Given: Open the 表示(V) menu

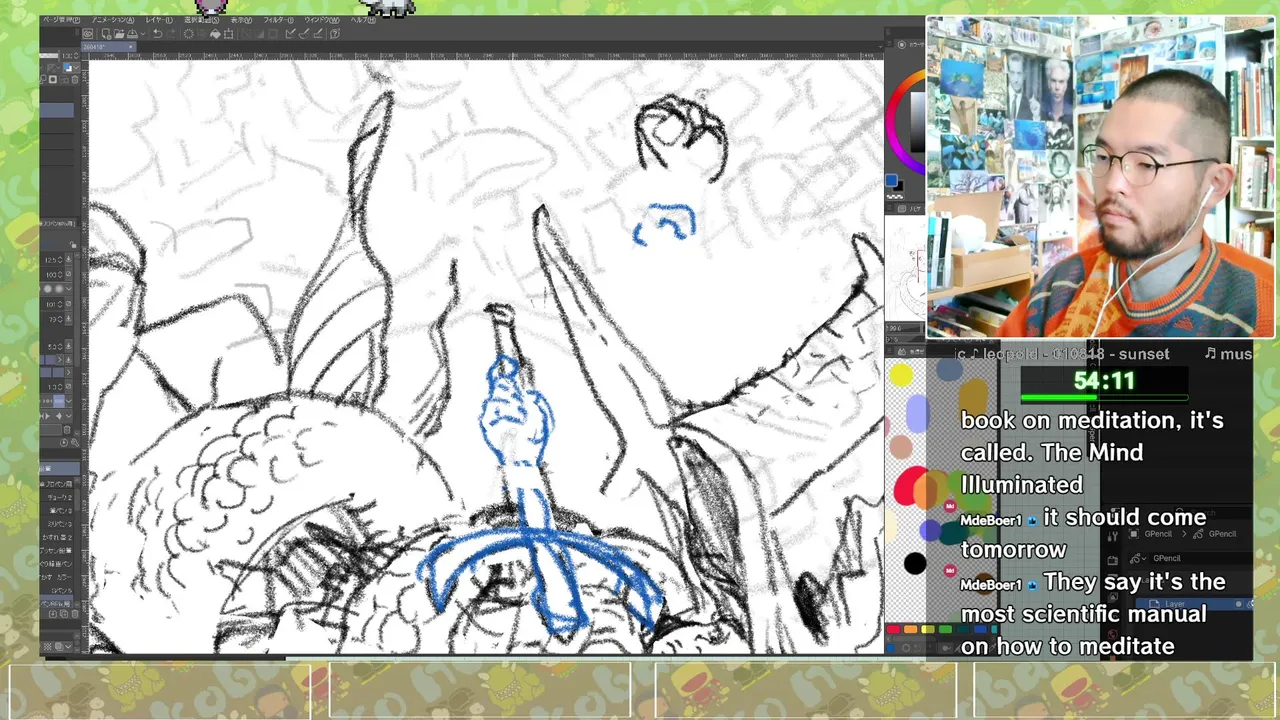Looking at the screenshot, I should pos(241,20).
